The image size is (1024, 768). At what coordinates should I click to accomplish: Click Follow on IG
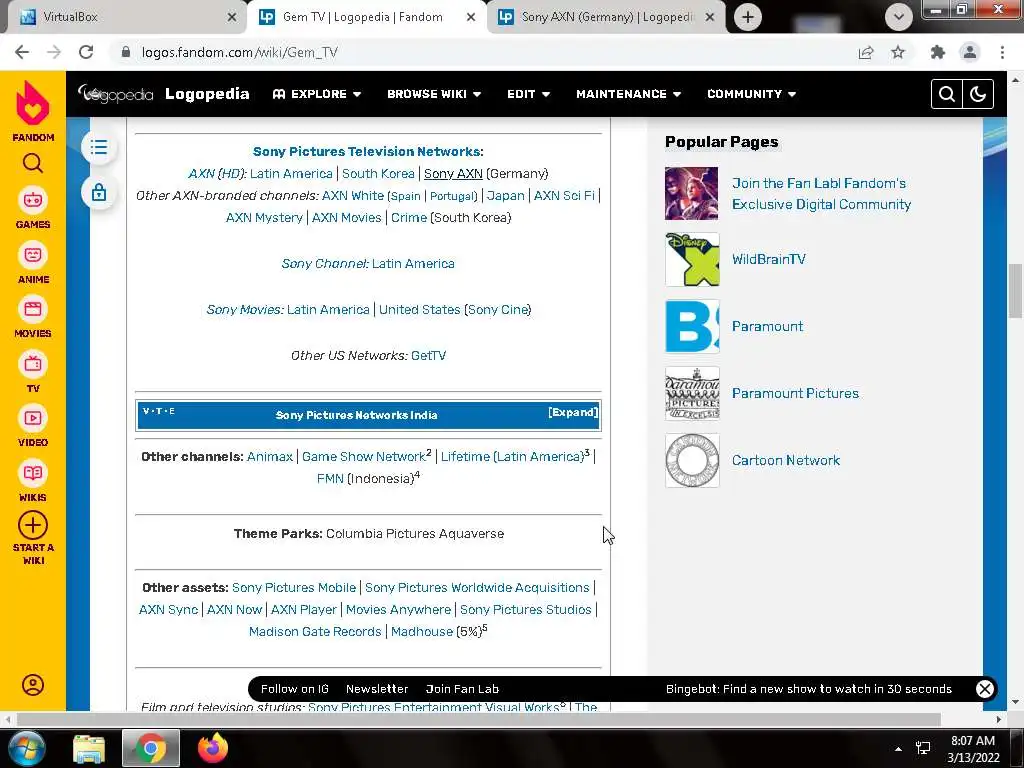click(295, 689)
